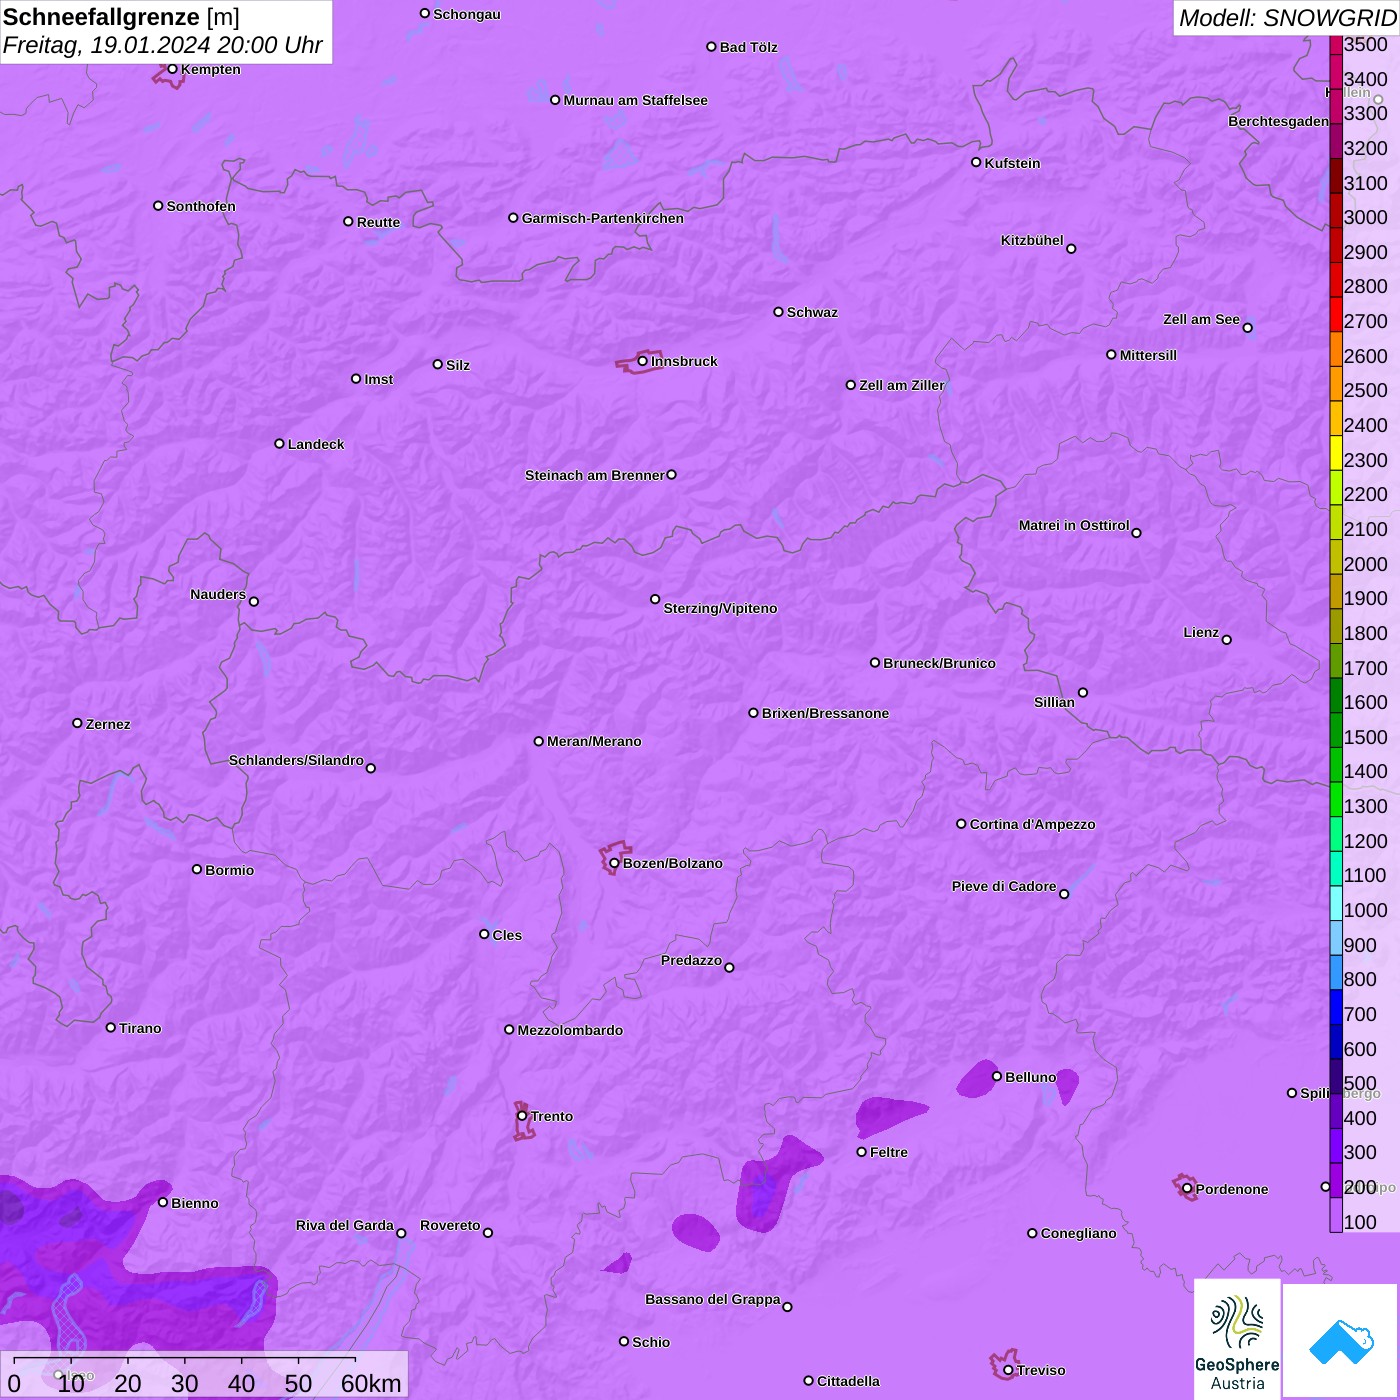Click the Cles label

tap(507, 935)
